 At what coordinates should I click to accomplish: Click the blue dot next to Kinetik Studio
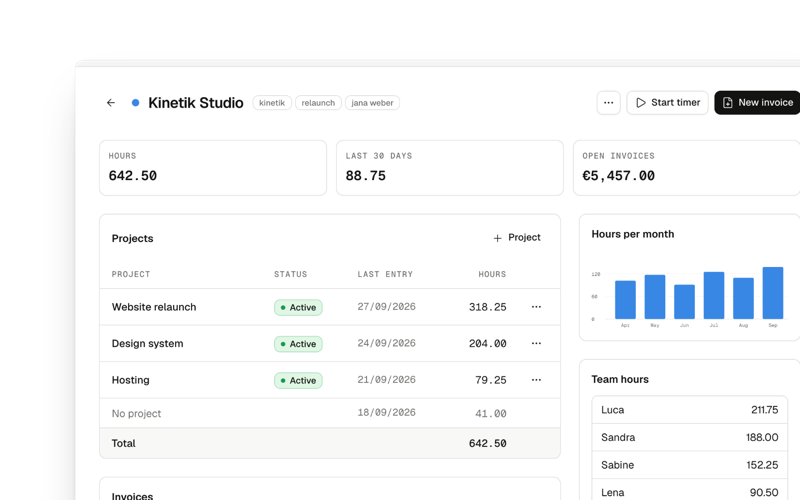[135, 103]
